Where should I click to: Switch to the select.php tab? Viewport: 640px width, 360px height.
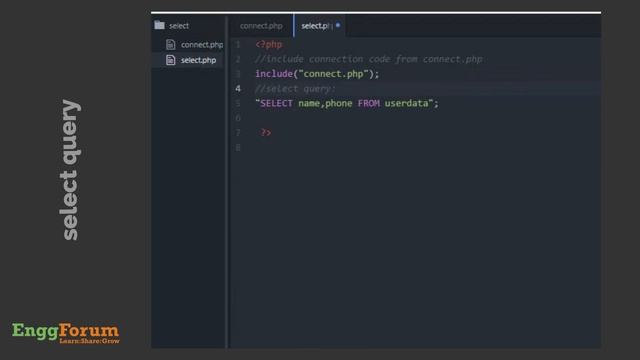click(319, 26)
